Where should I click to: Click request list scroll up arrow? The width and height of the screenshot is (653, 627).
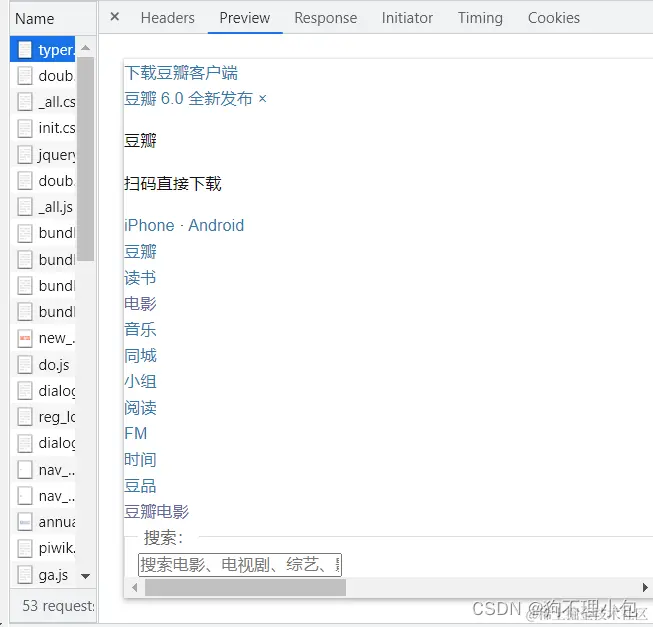[85, 48]
